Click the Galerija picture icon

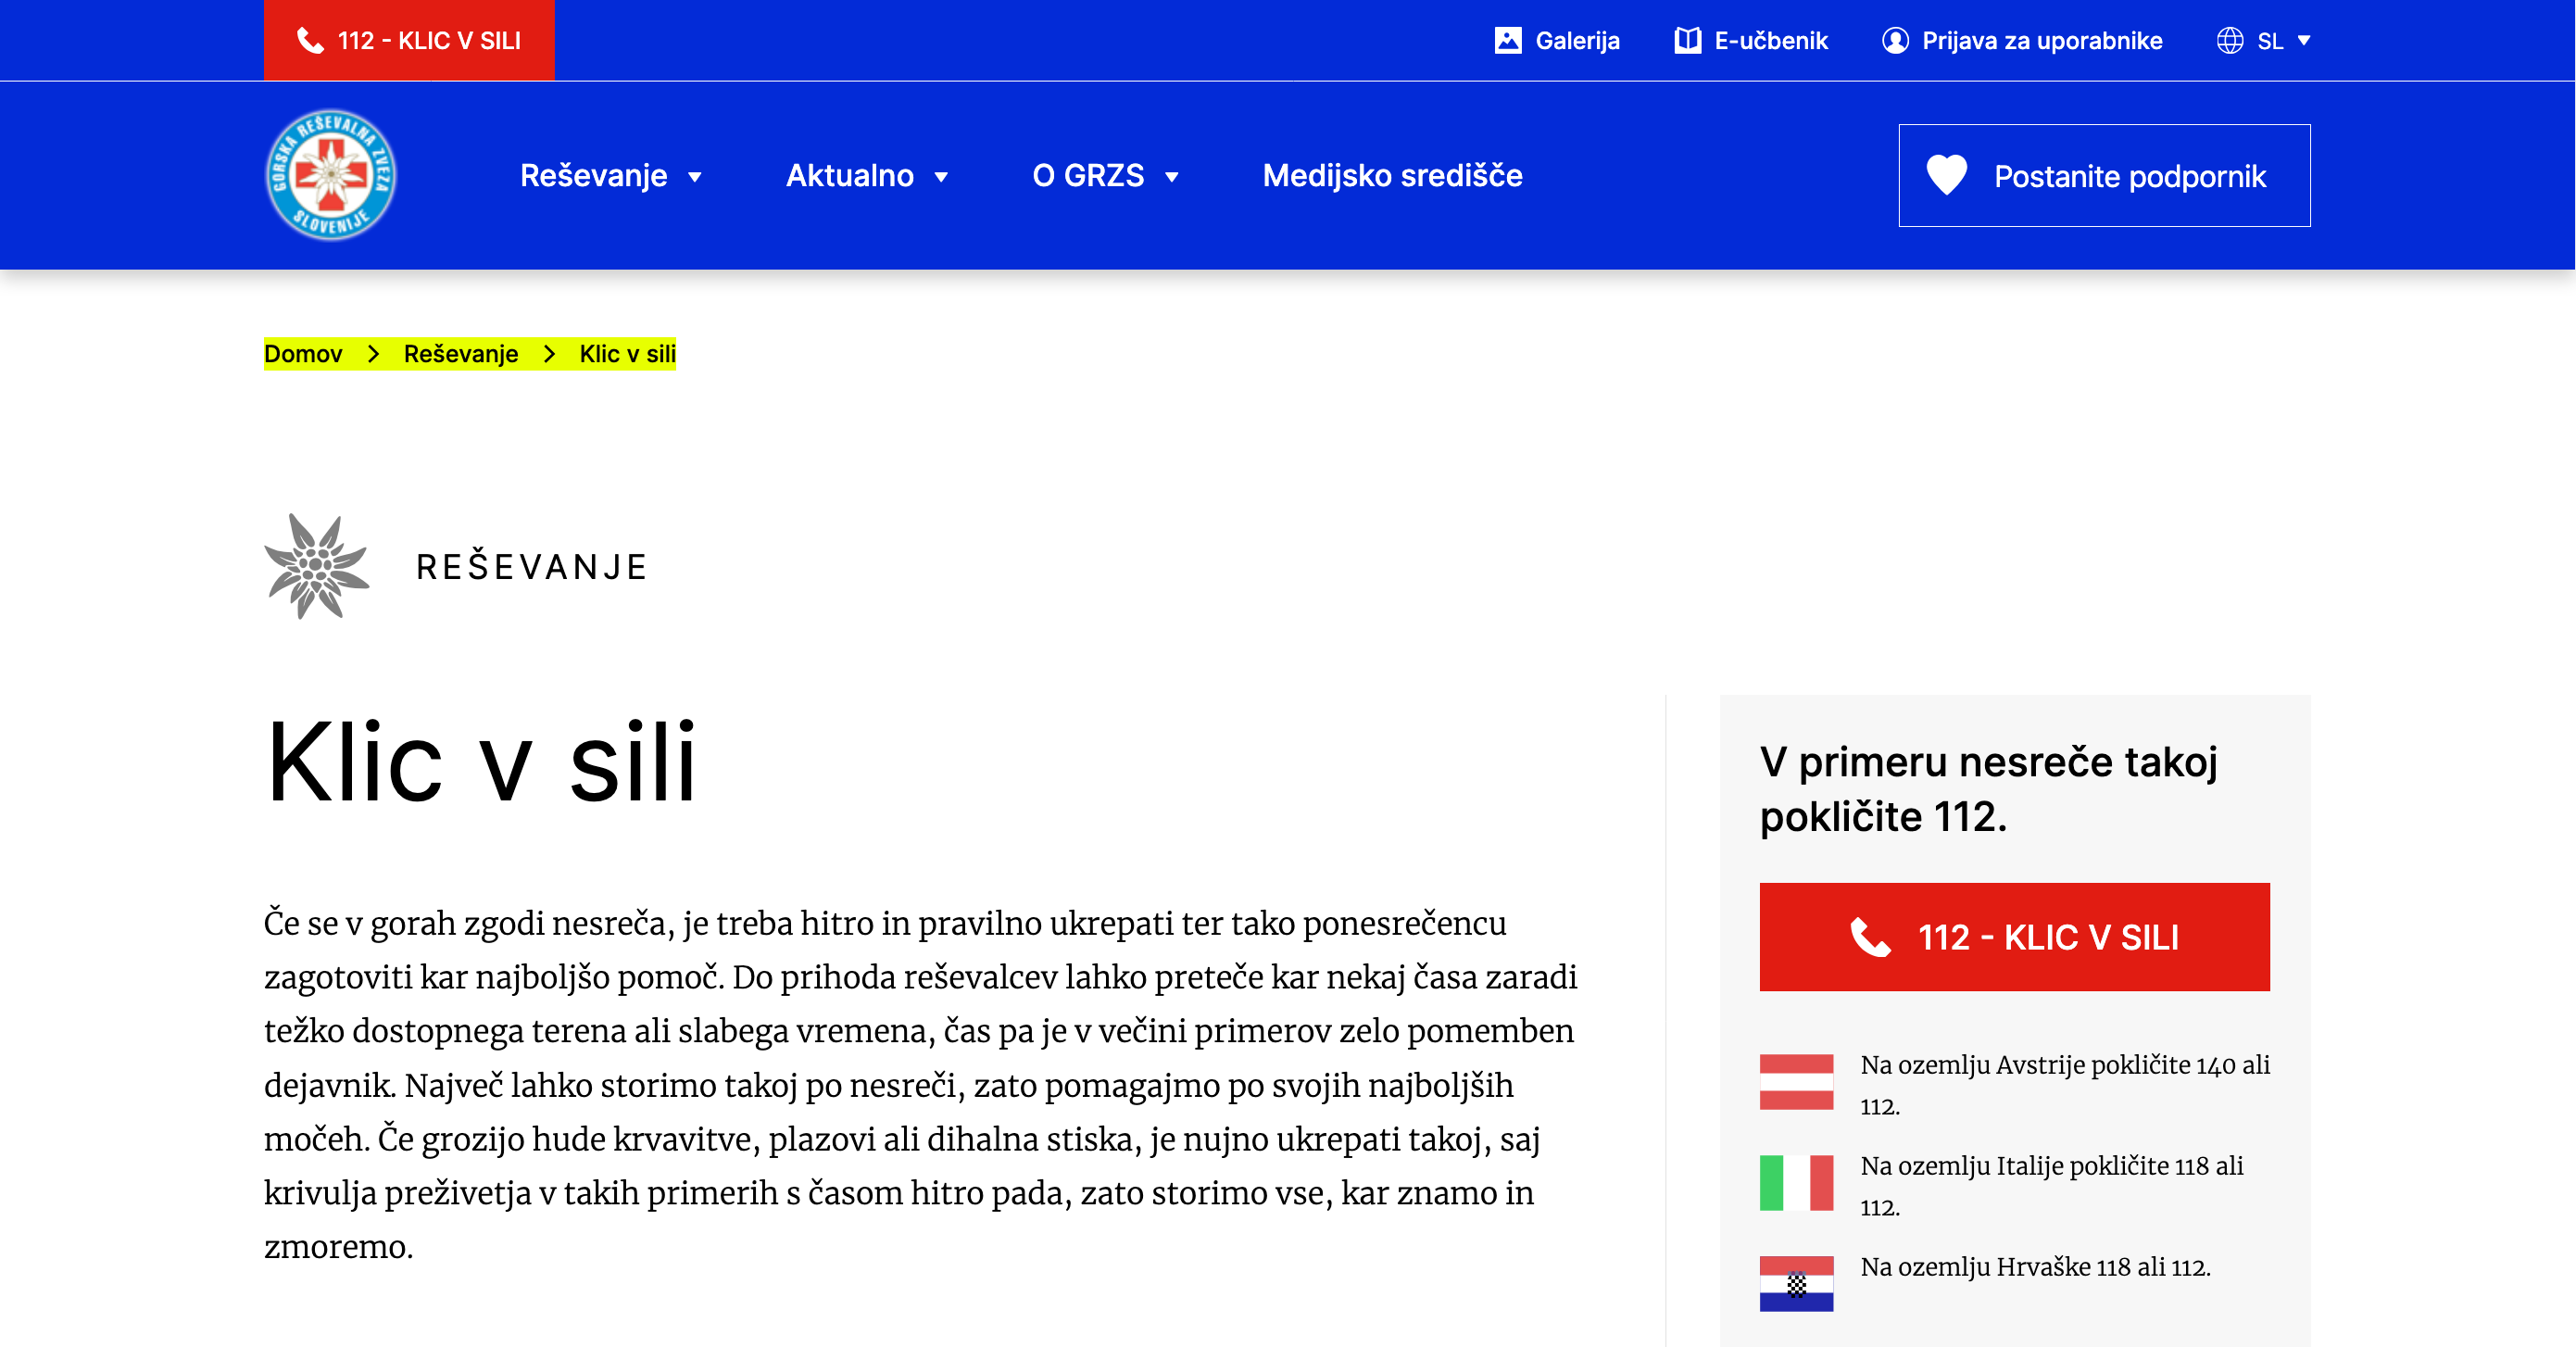1507,41
